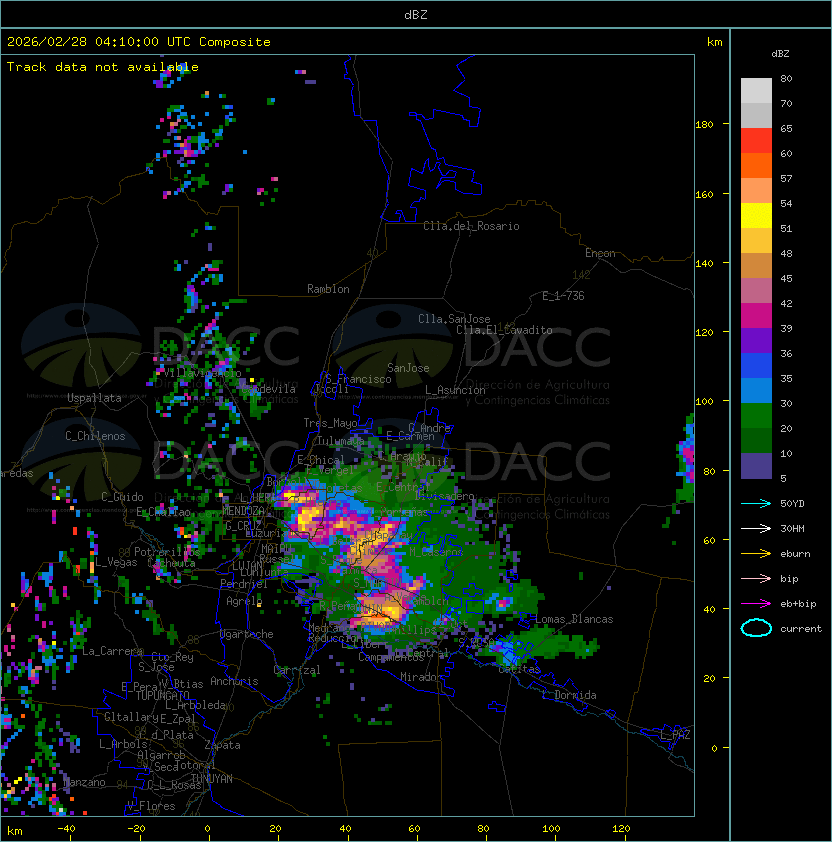
Task: Click the green swatch below 30
Action: pyautogui.click(x=756, y=416)
